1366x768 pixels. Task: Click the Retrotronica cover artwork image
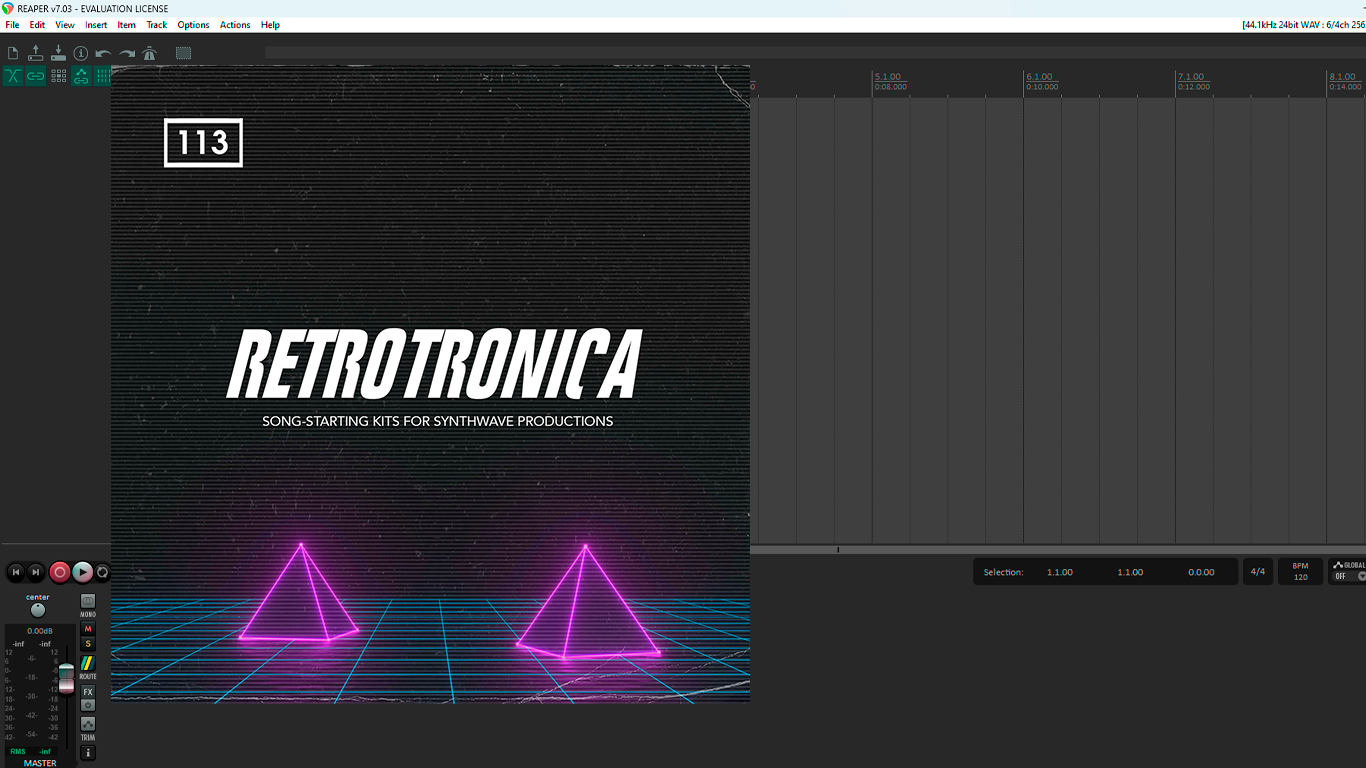pos(430,384)
